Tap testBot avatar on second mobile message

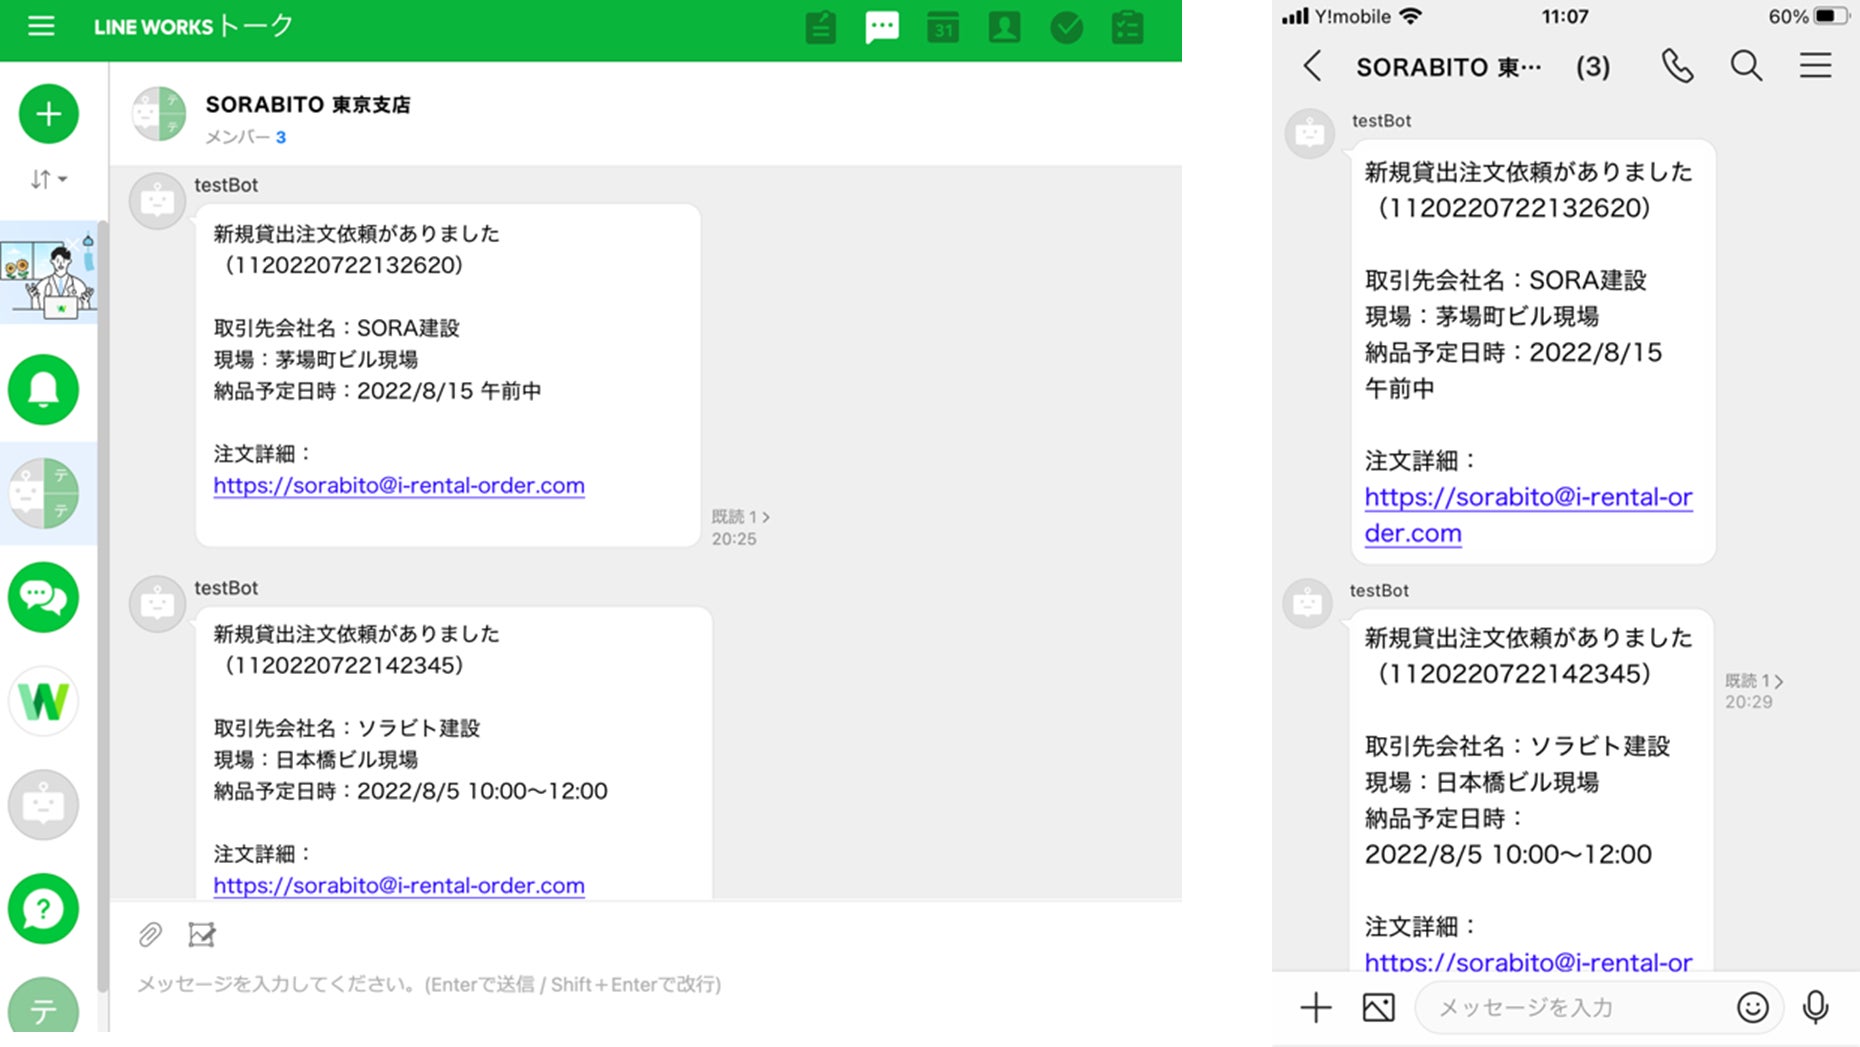tap(1307, 603)
